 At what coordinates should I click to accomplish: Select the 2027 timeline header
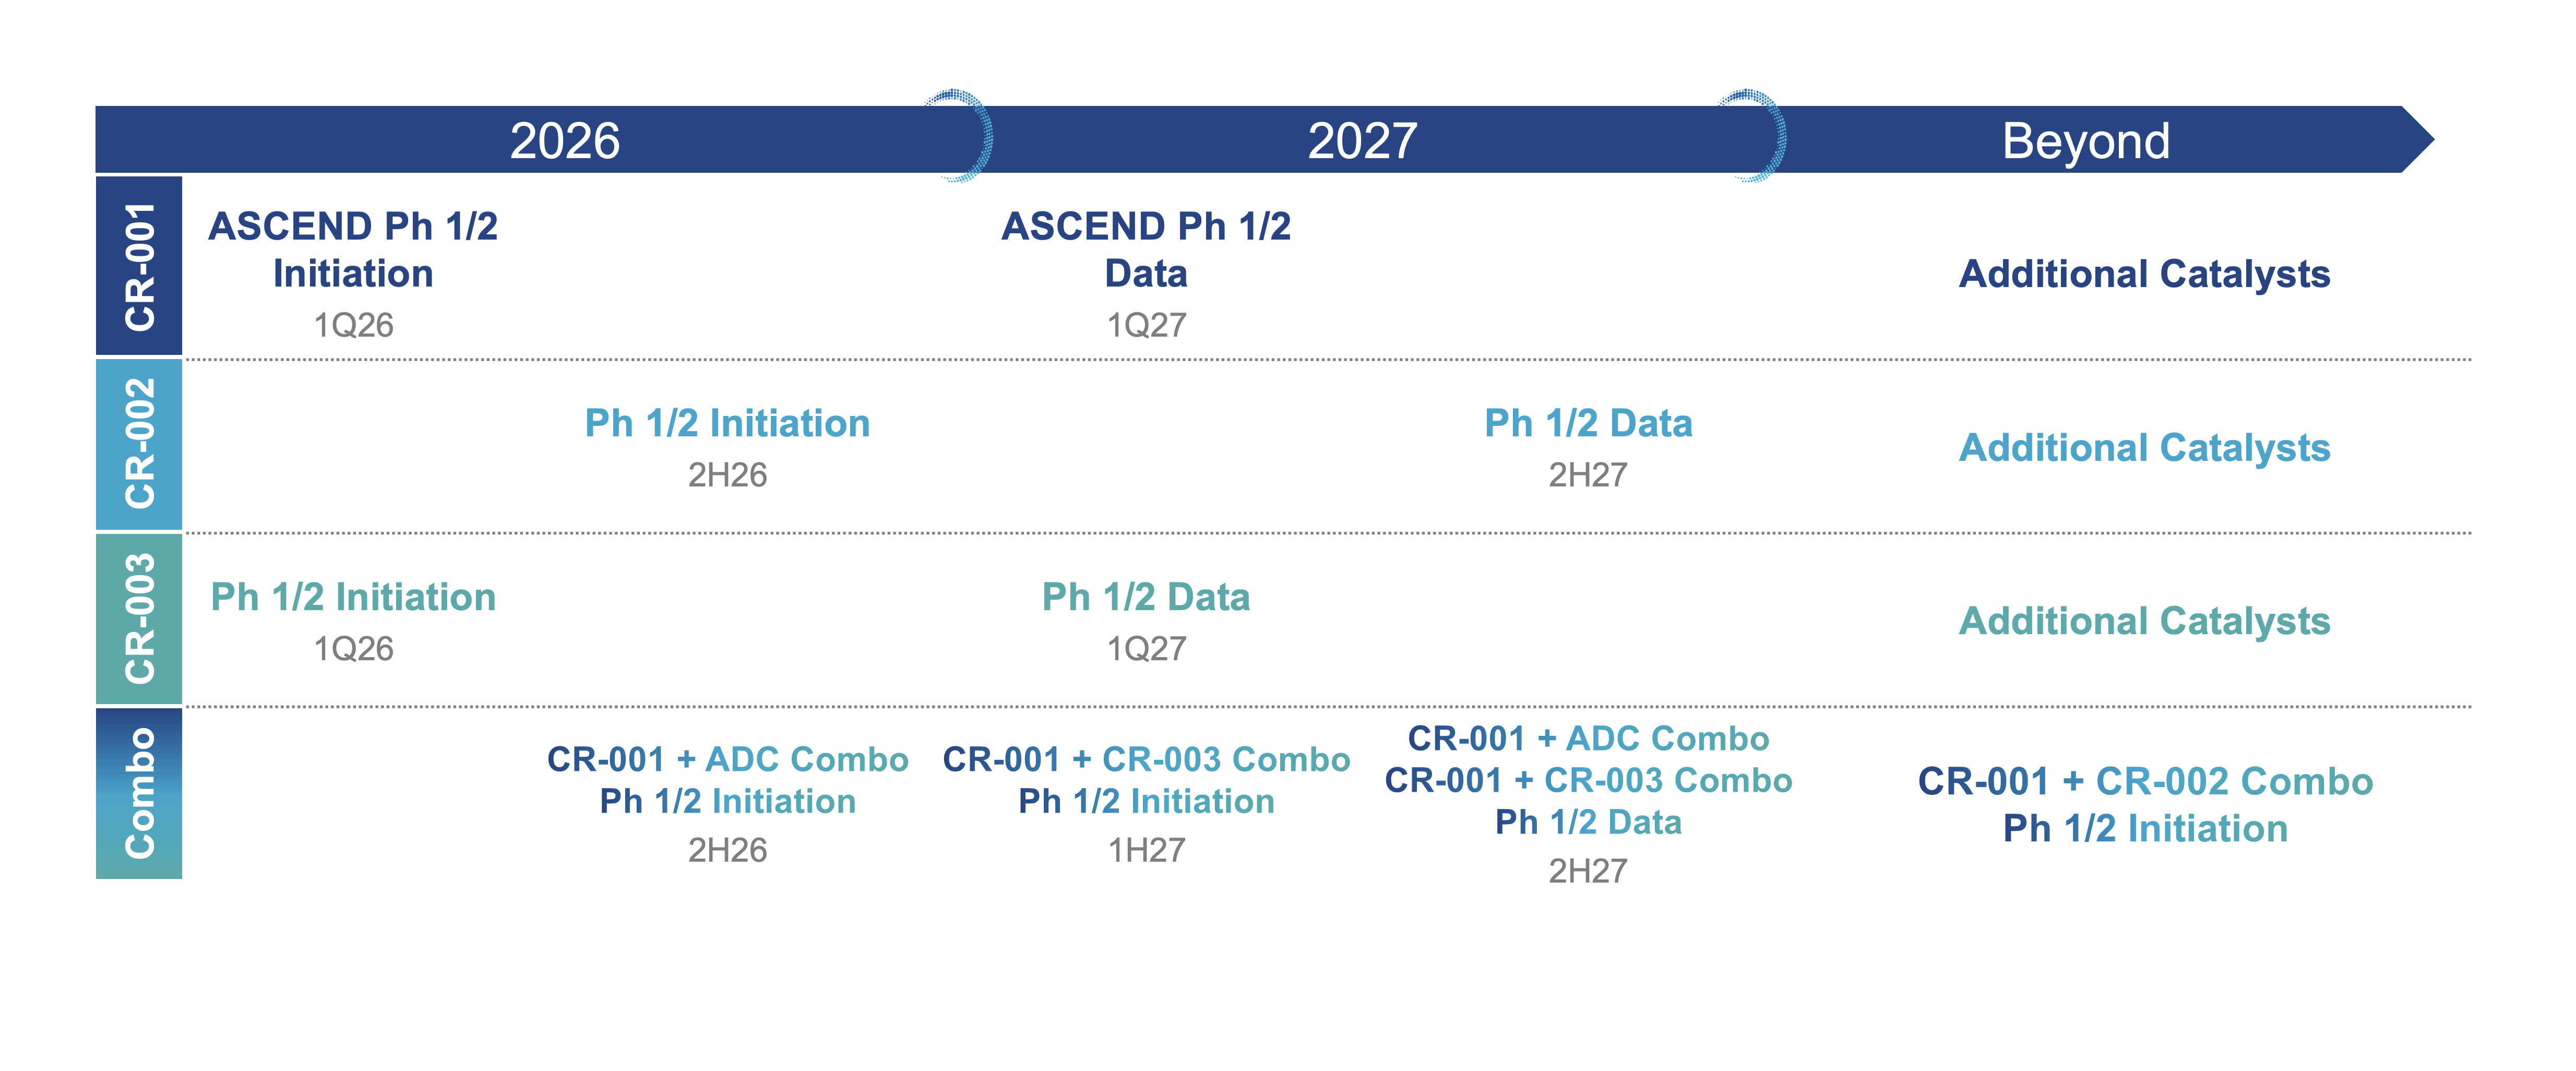(1362, 140)
